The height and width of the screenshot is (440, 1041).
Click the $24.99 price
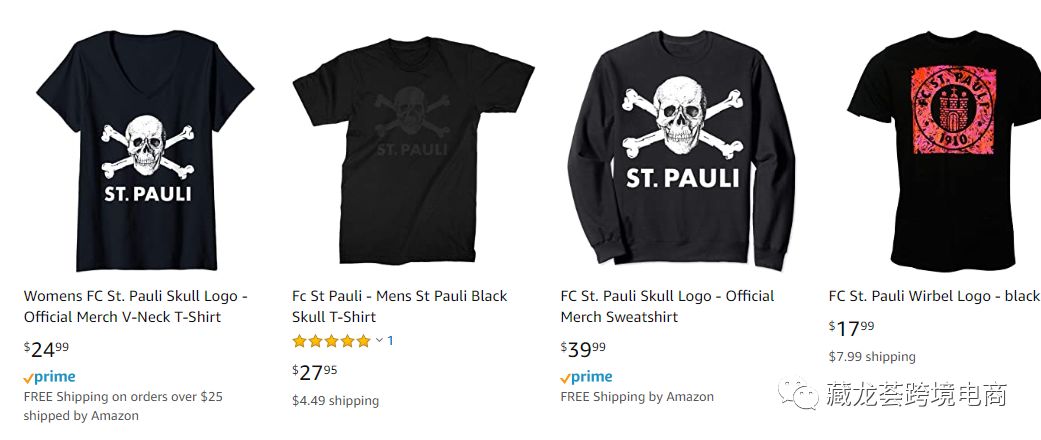click(x=47, y=348)
